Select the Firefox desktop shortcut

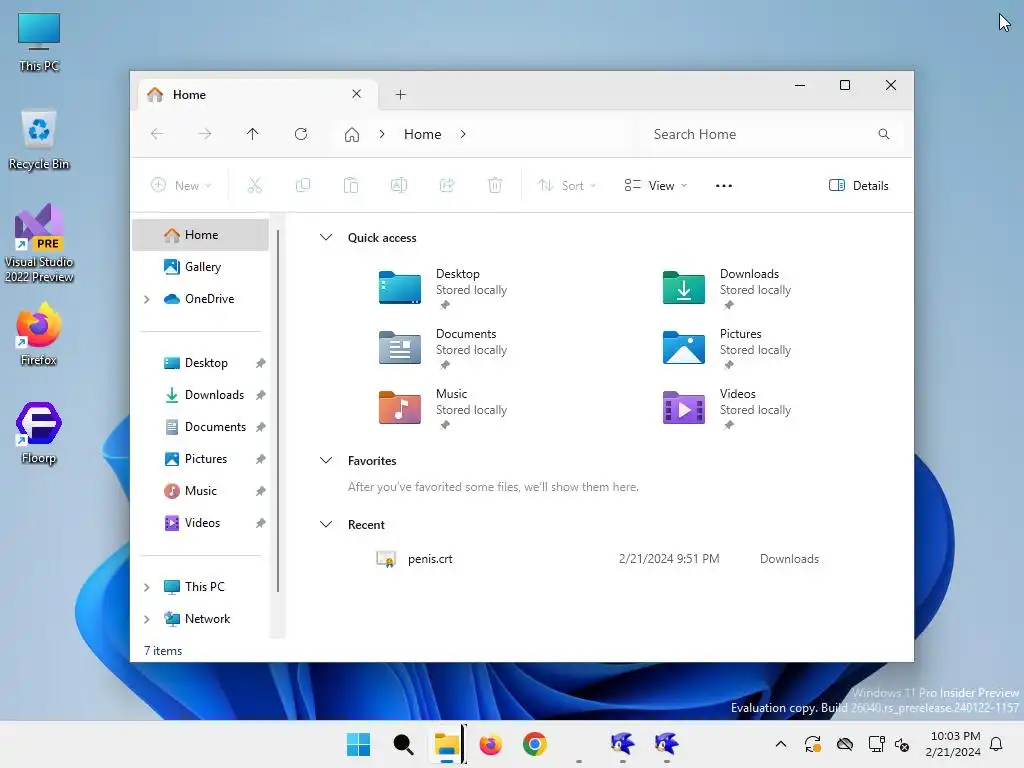[x=39, y=334]
